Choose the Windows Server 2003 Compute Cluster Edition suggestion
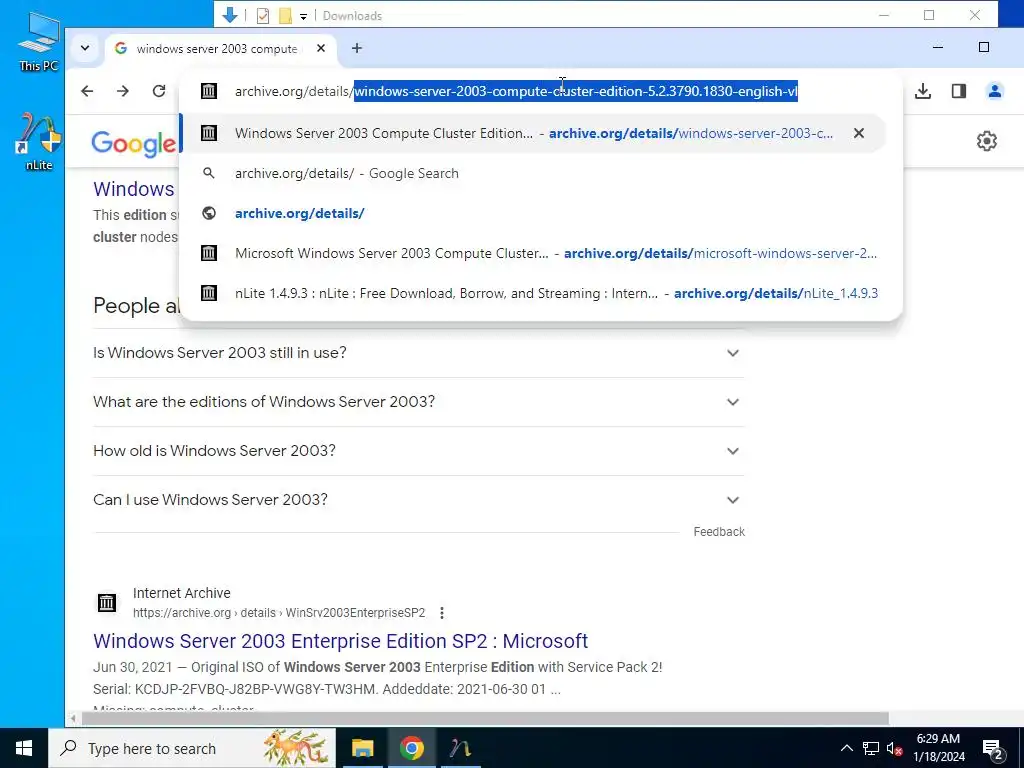 [532, 133]
